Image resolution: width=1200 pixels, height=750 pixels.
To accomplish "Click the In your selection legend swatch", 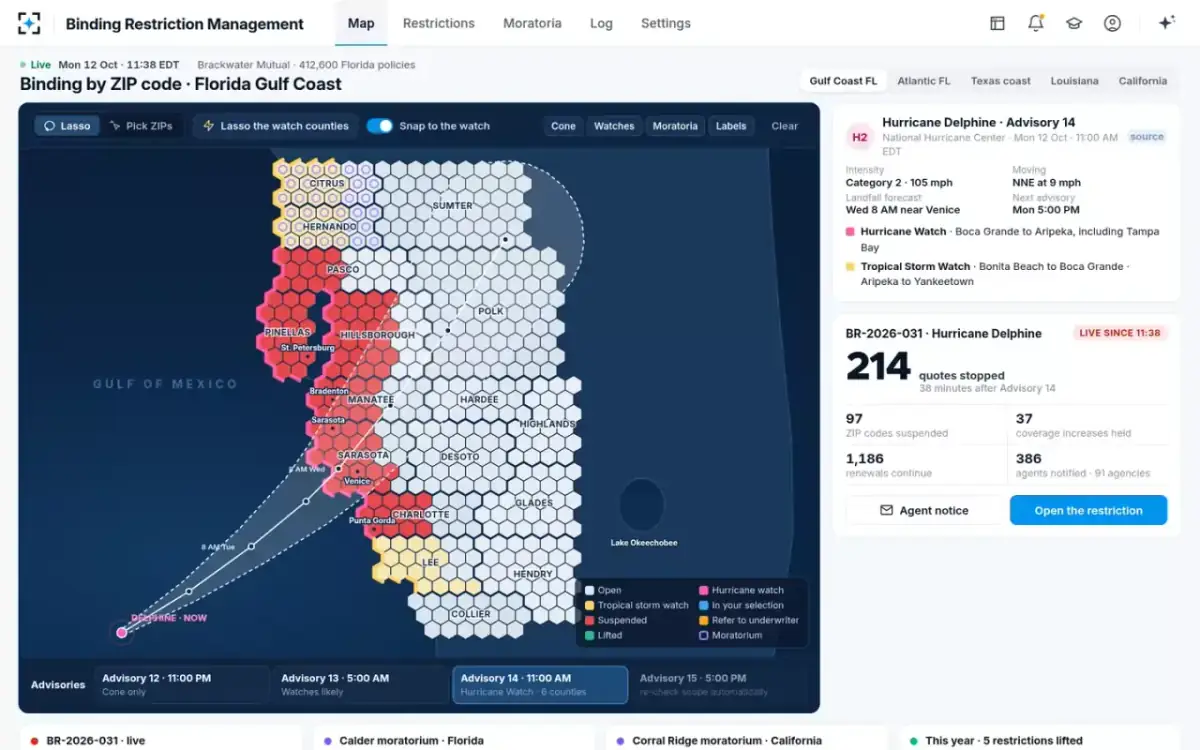I will coord(704,605).
